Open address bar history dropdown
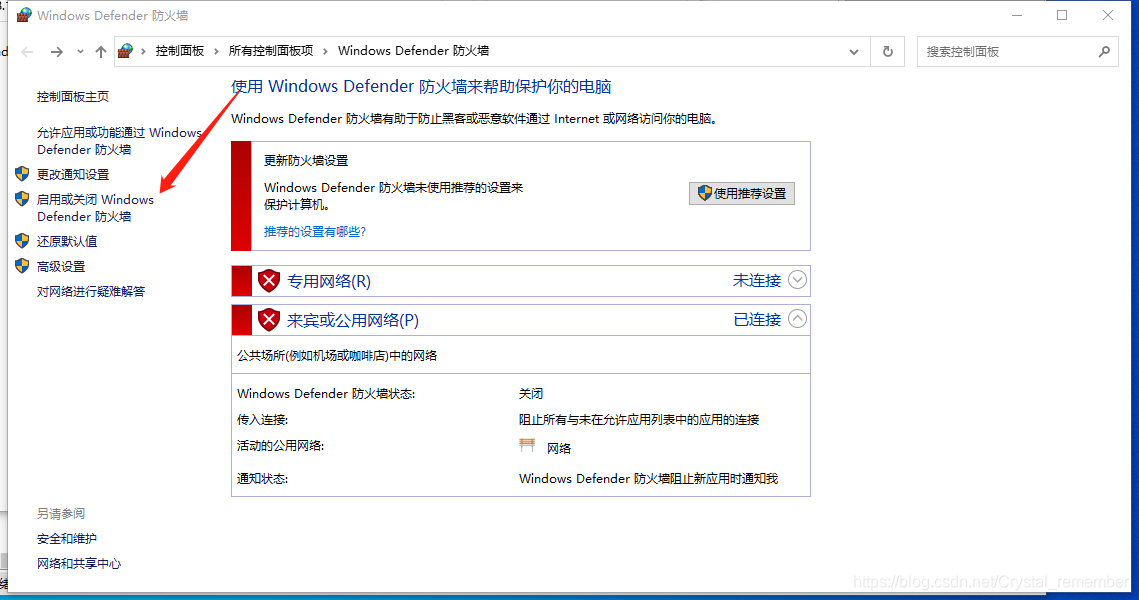 click(x=854, y=52)
